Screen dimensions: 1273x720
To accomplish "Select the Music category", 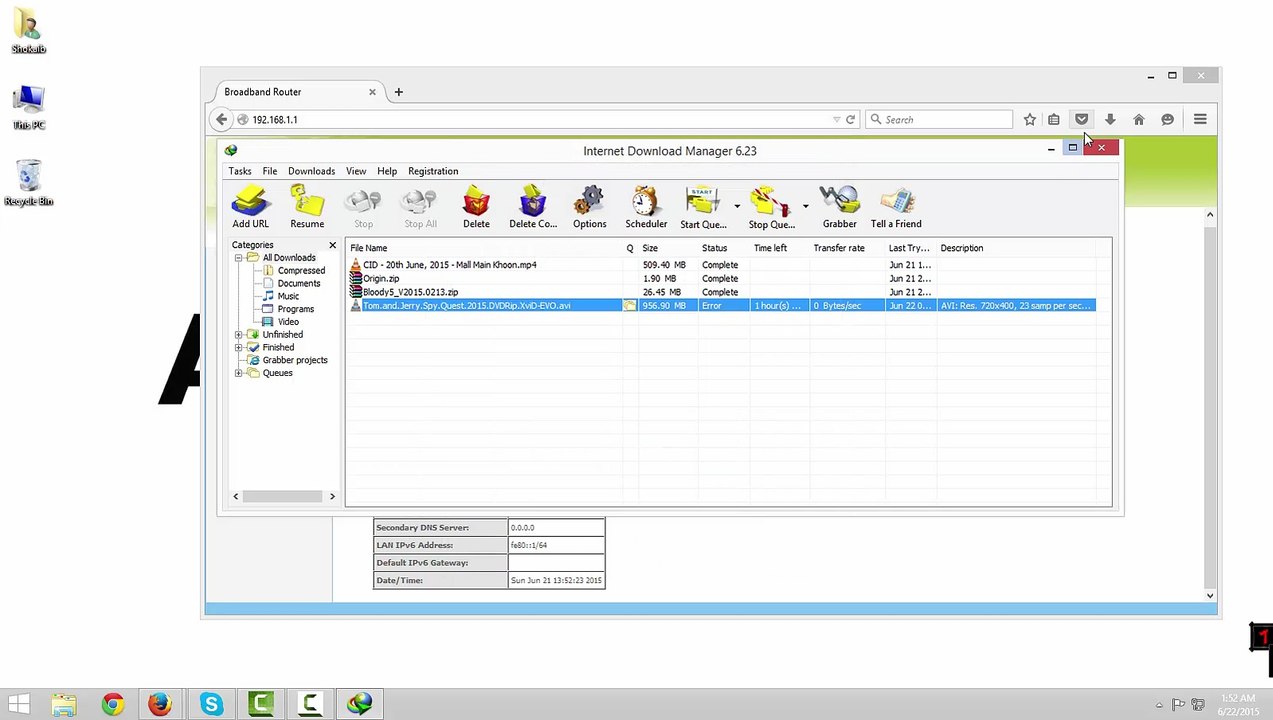I will pos(288,296).
